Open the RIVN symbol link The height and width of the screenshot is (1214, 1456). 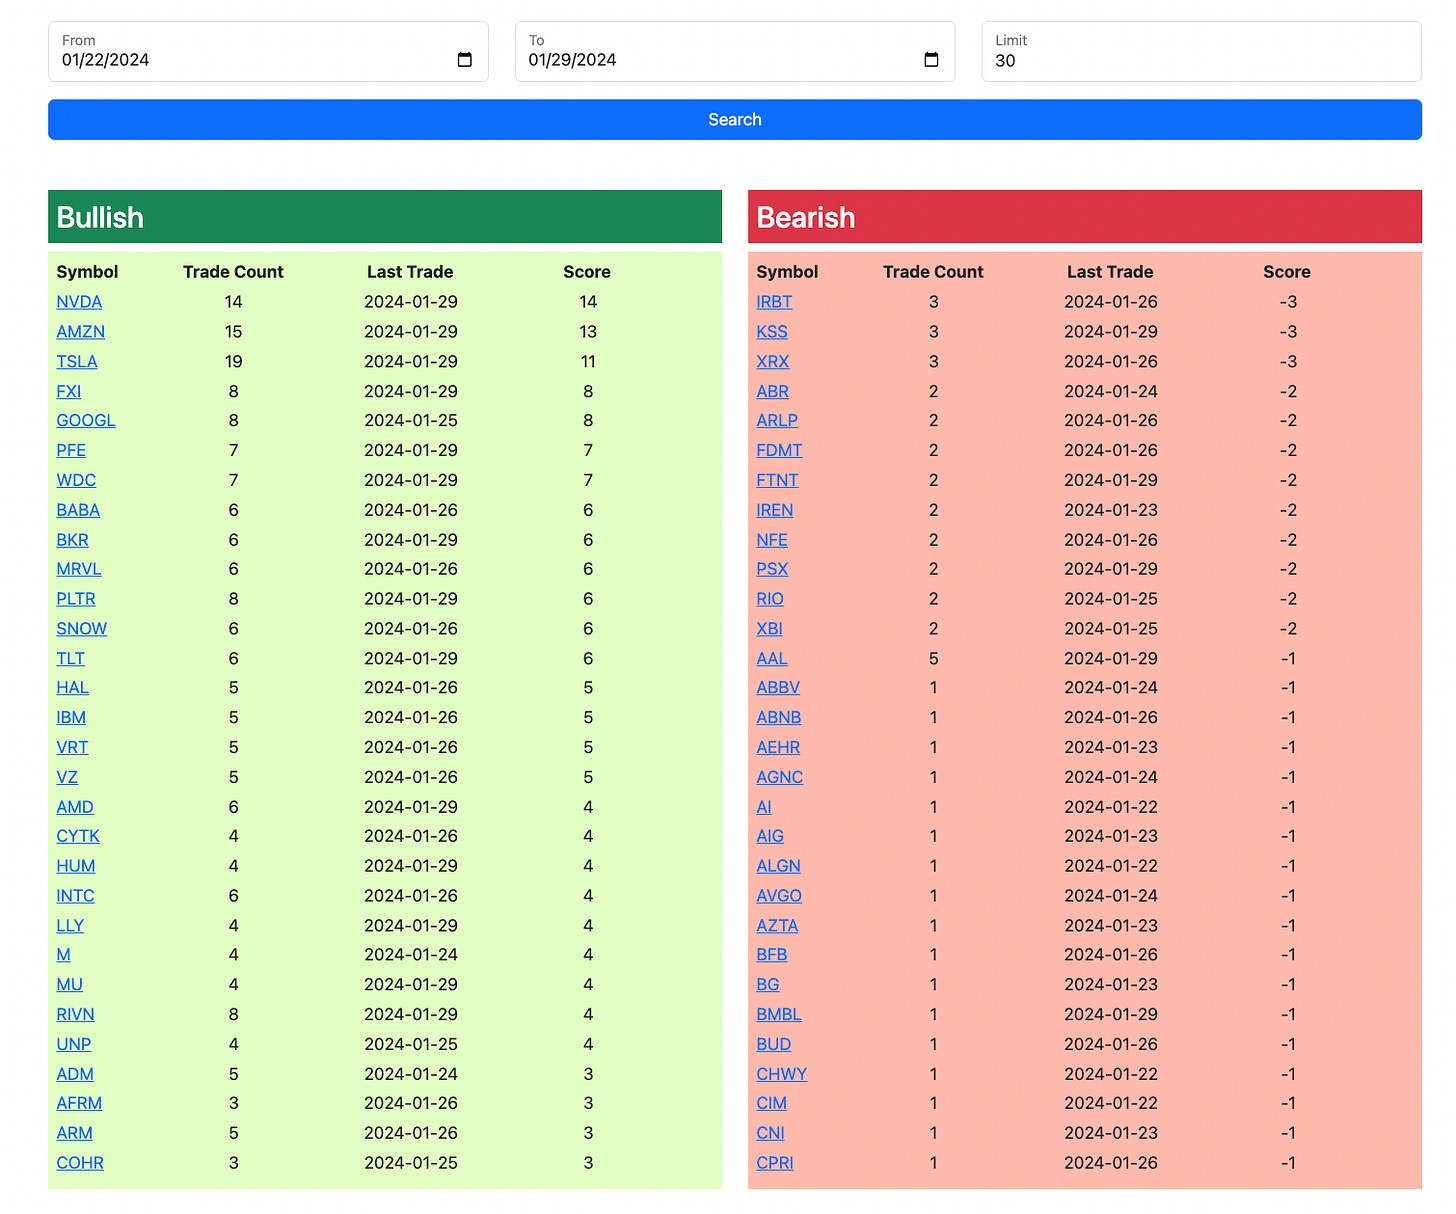coord(76,1014)
